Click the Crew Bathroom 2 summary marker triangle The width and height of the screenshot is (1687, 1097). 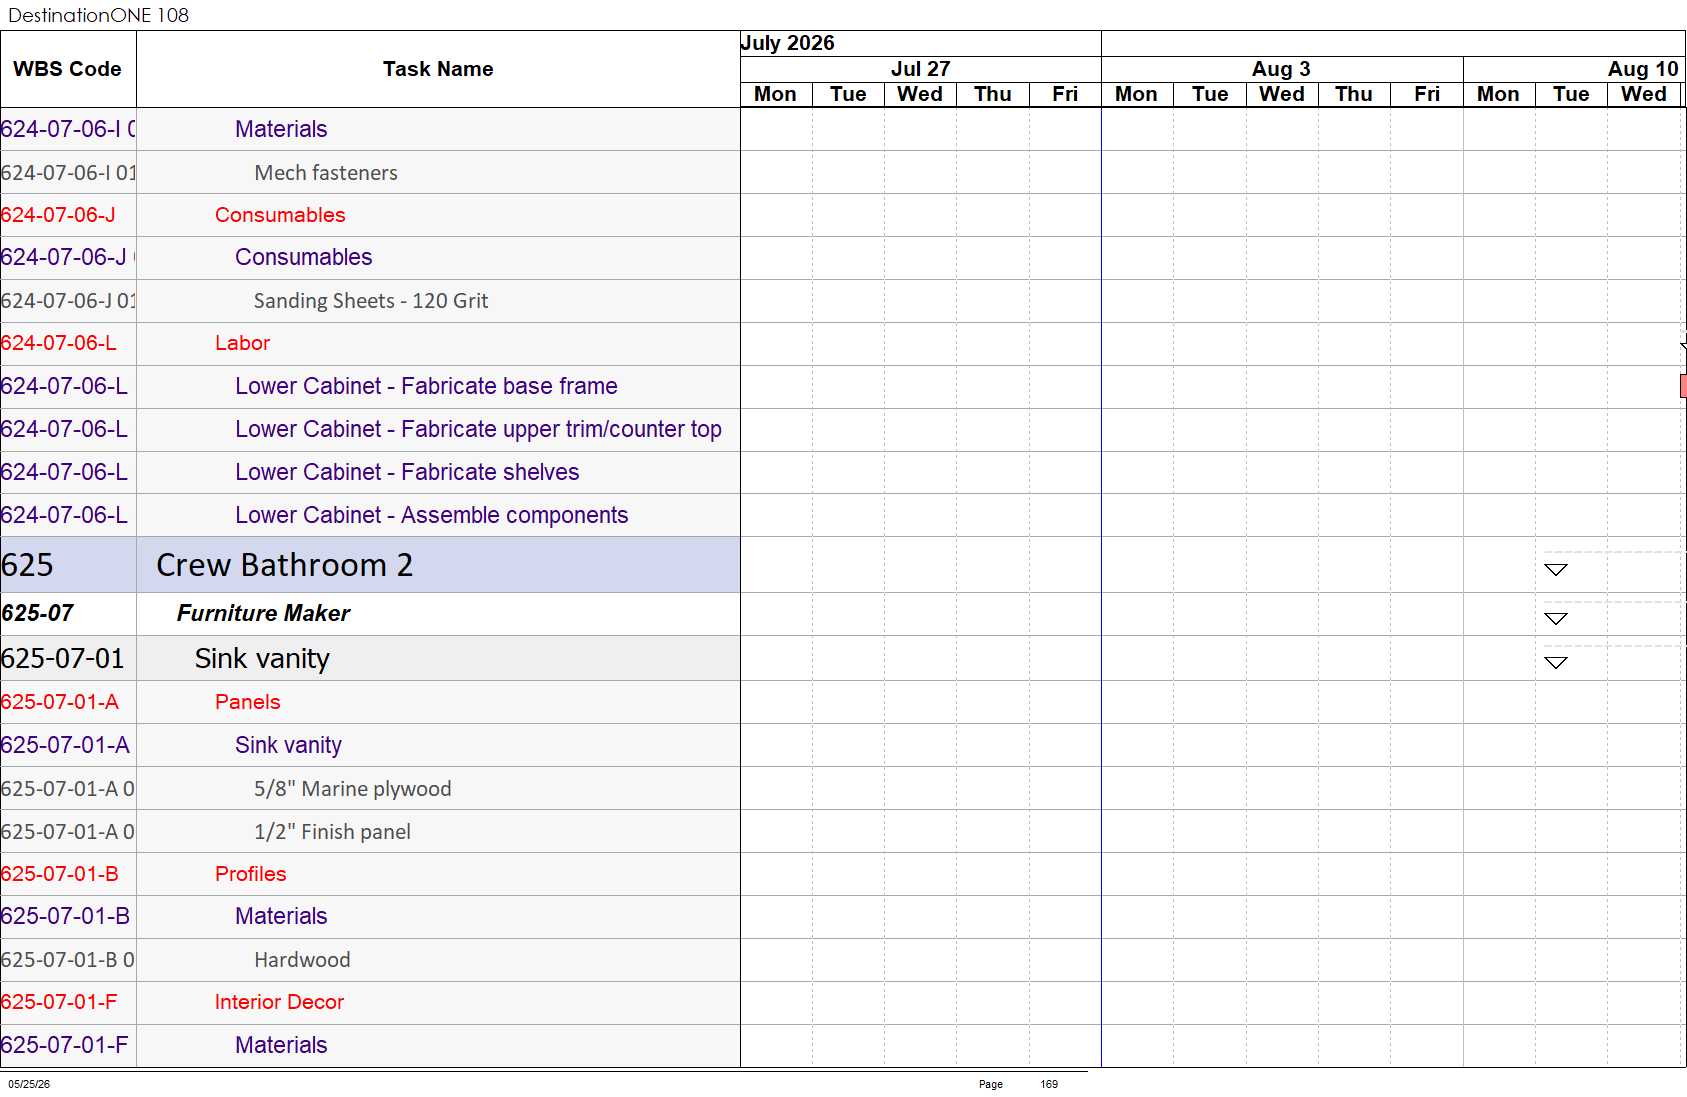click(1555, 570)
